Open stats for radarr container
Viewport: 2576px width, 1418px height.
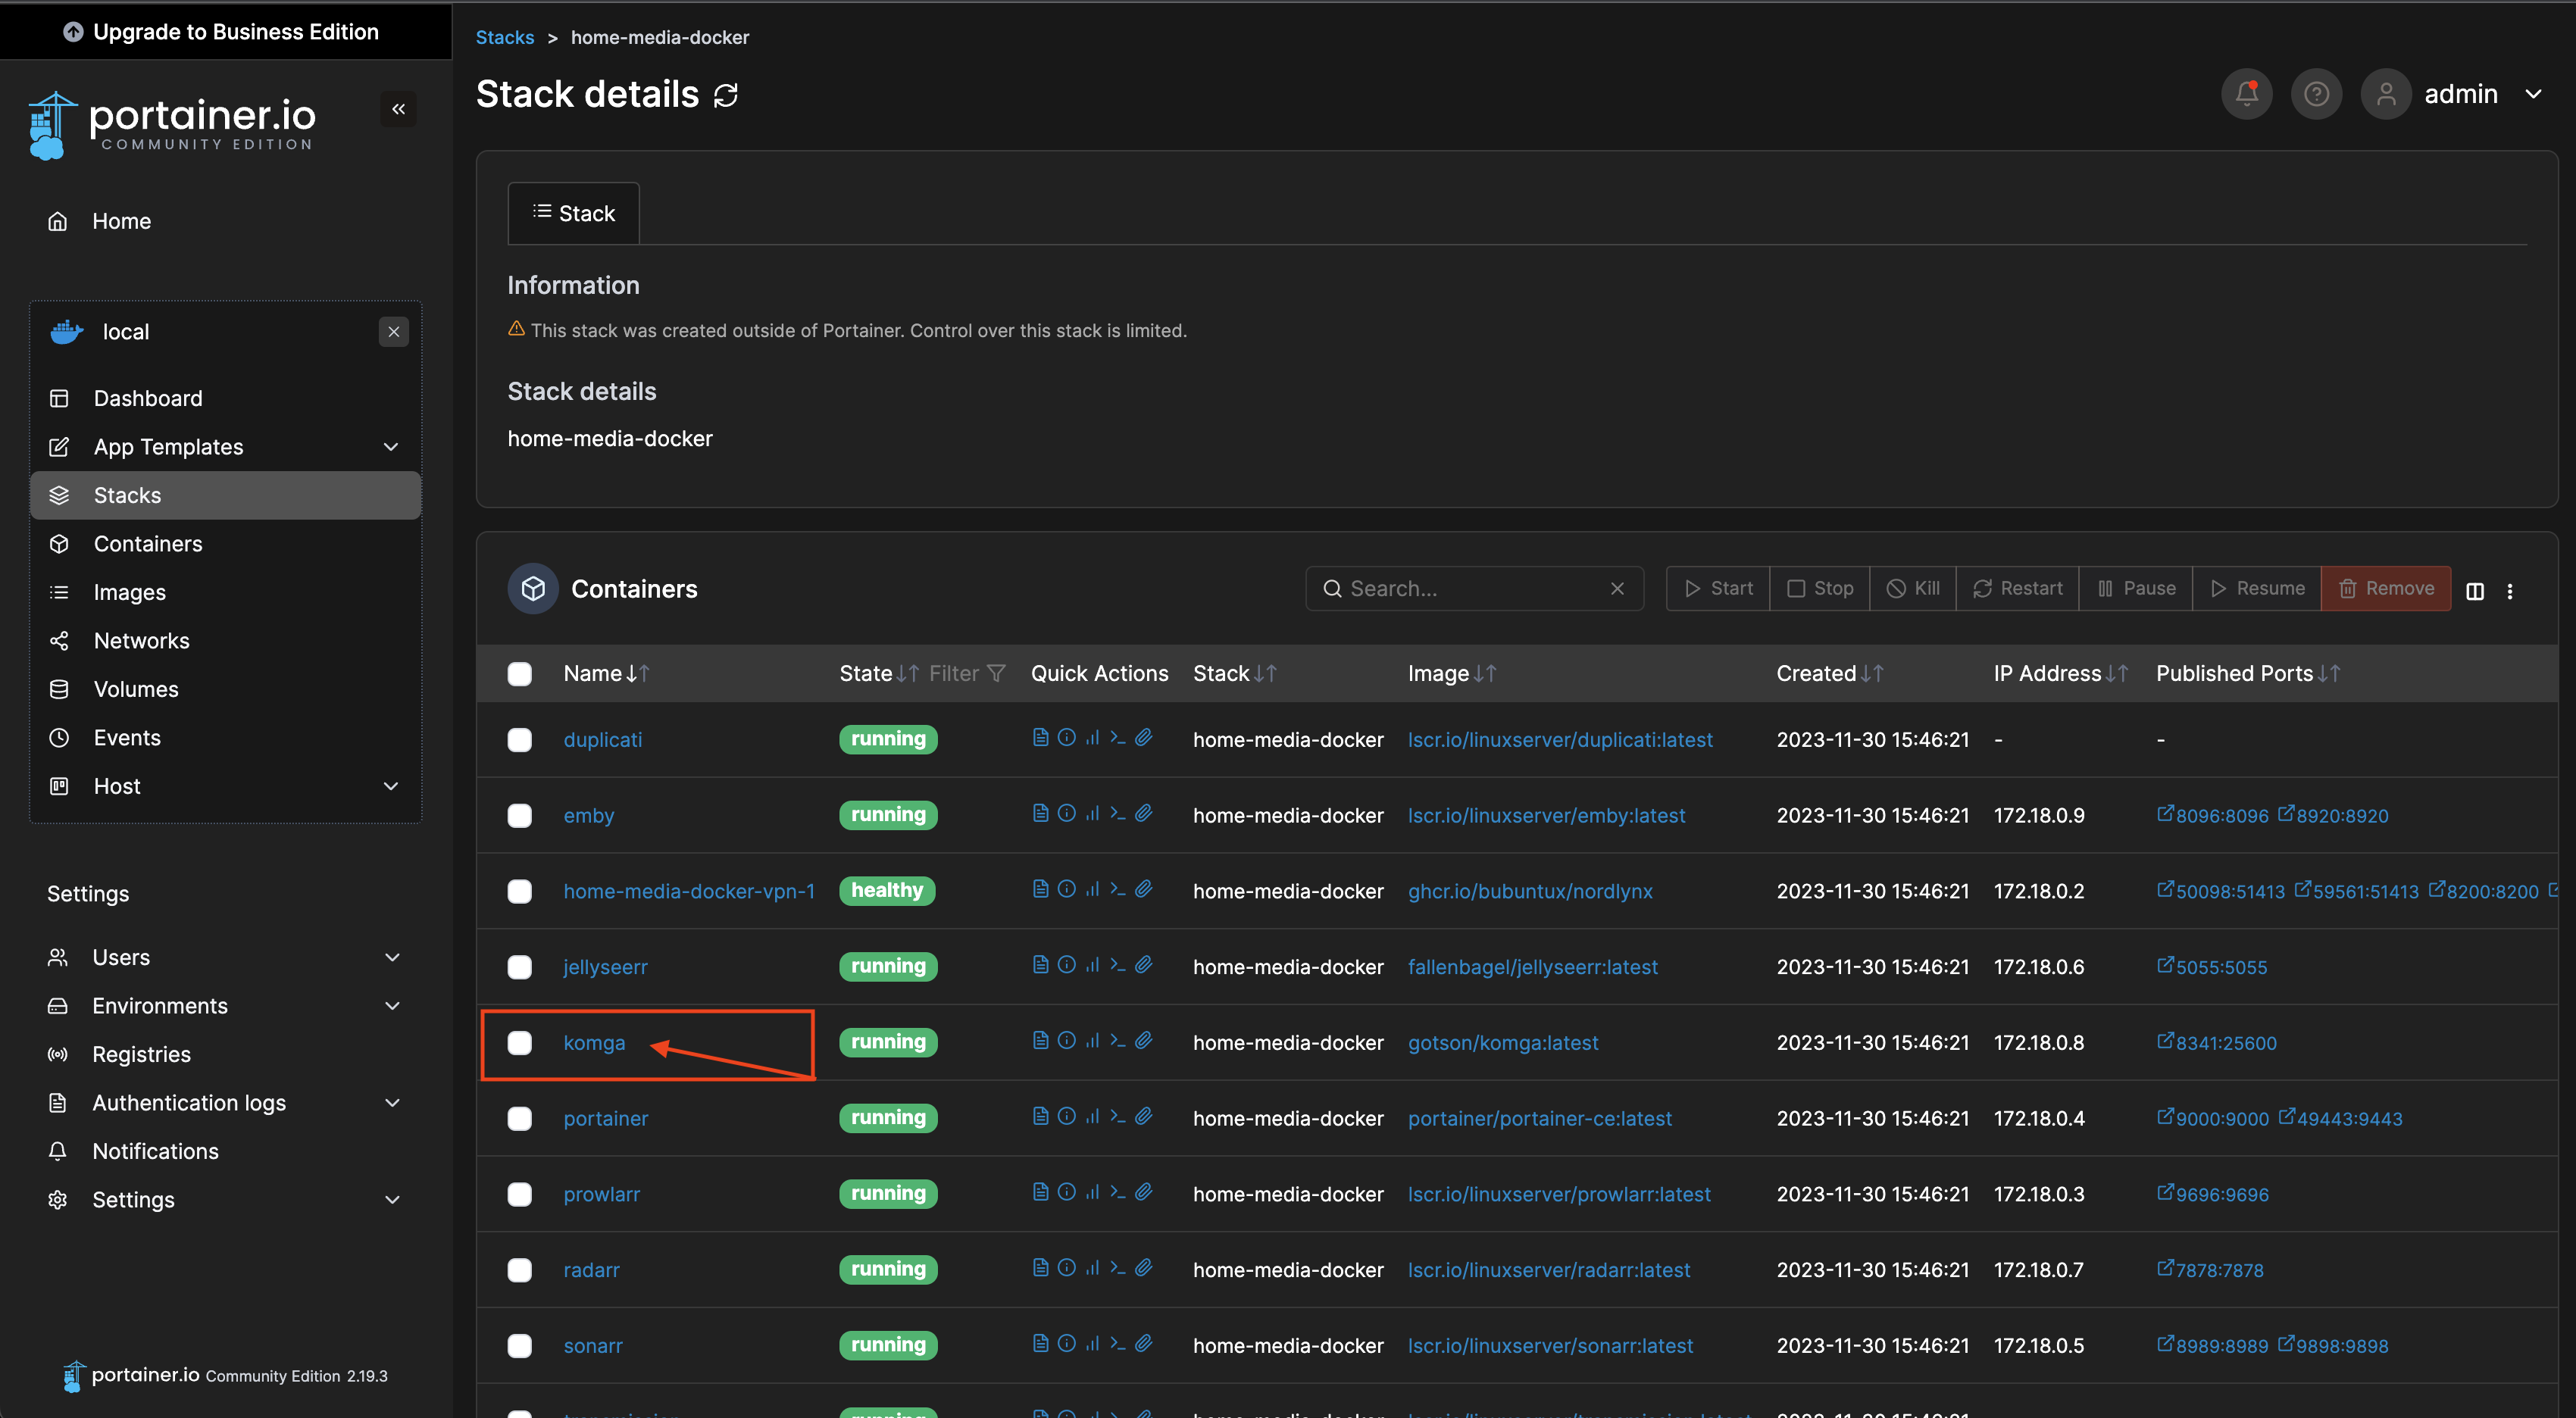tap(1092, 1267)
